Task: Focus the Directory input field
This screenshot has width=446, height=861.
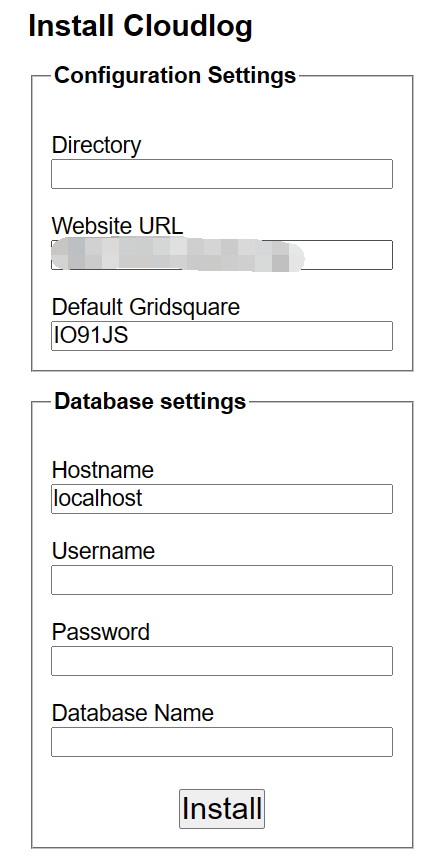Action: (222, 174)
